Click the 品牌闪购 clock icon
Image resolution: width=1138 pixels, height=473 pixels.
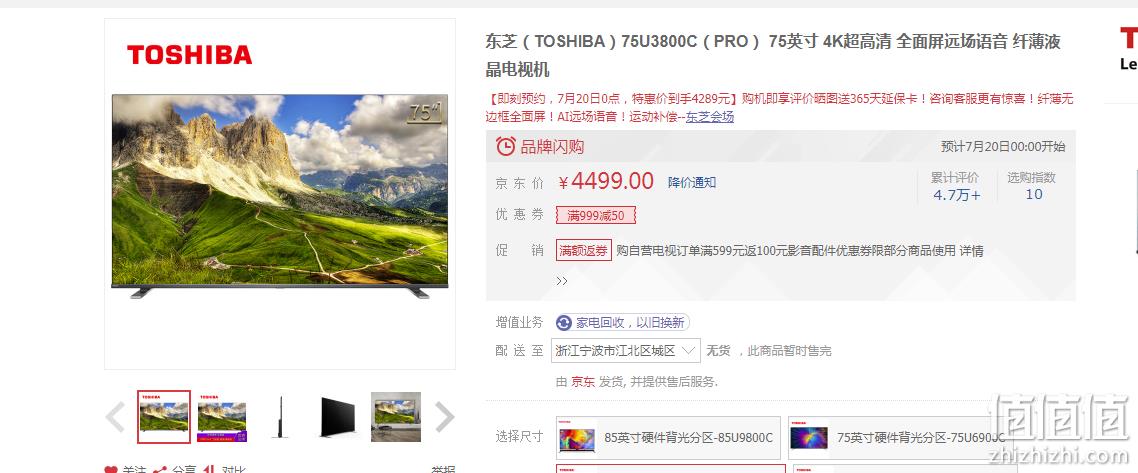[506, 147]
